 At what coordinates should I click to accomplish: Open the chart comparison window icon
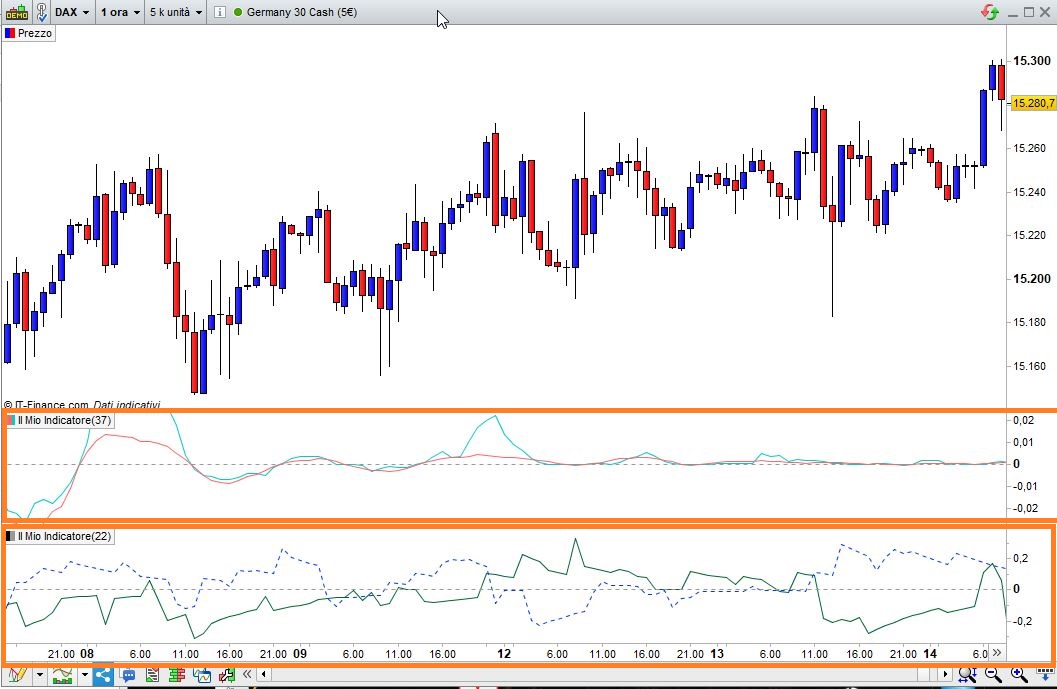pos(202,675)
